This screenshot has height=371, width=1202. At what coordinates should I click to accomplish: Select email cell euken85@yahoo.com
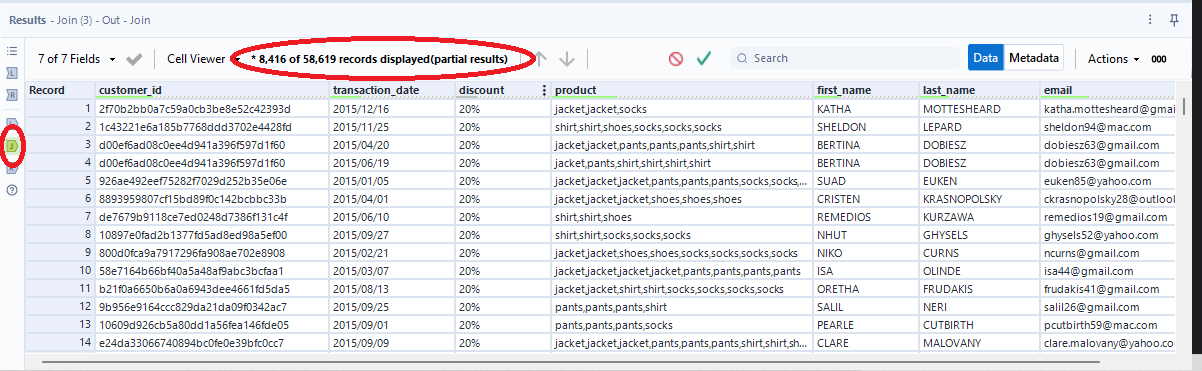[1108, 181]
